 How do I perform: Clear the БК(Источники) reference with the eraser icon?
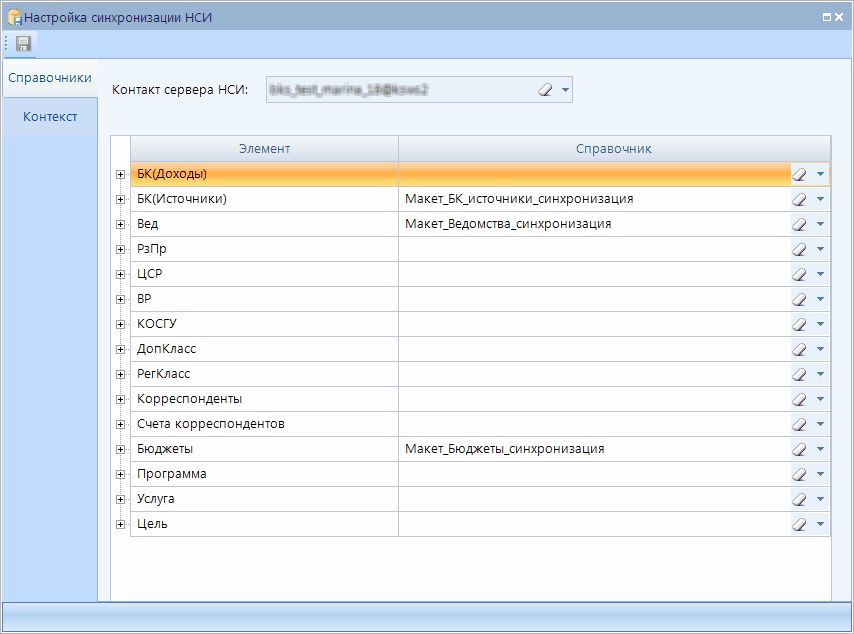[800, 199]
